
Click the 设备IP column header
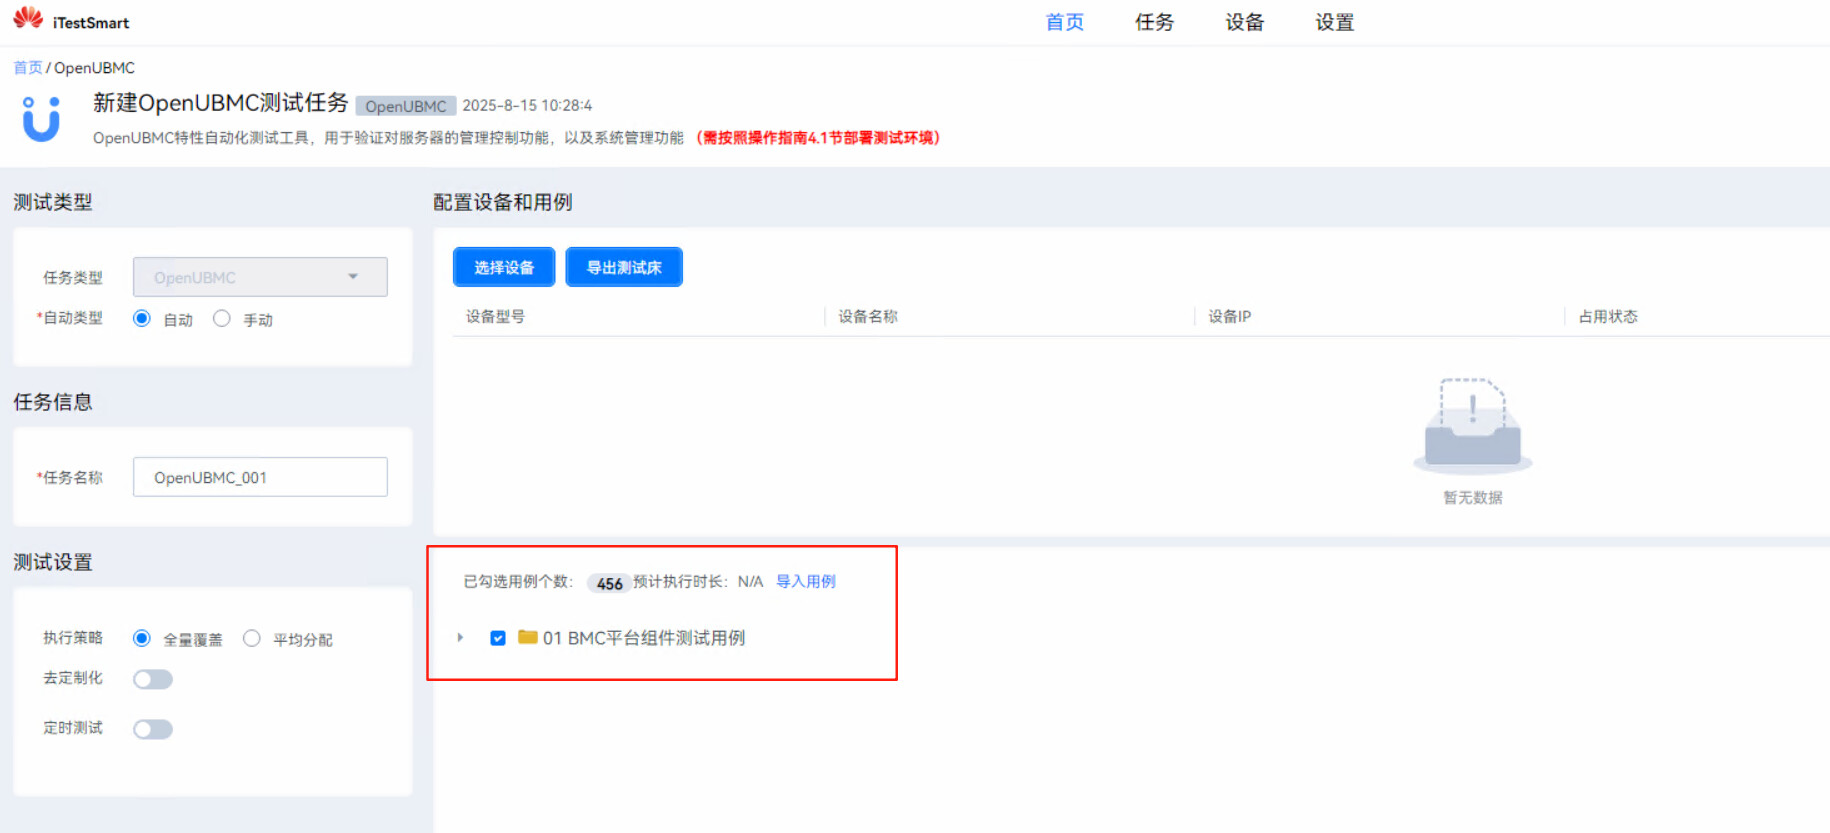click(1229, 316)
